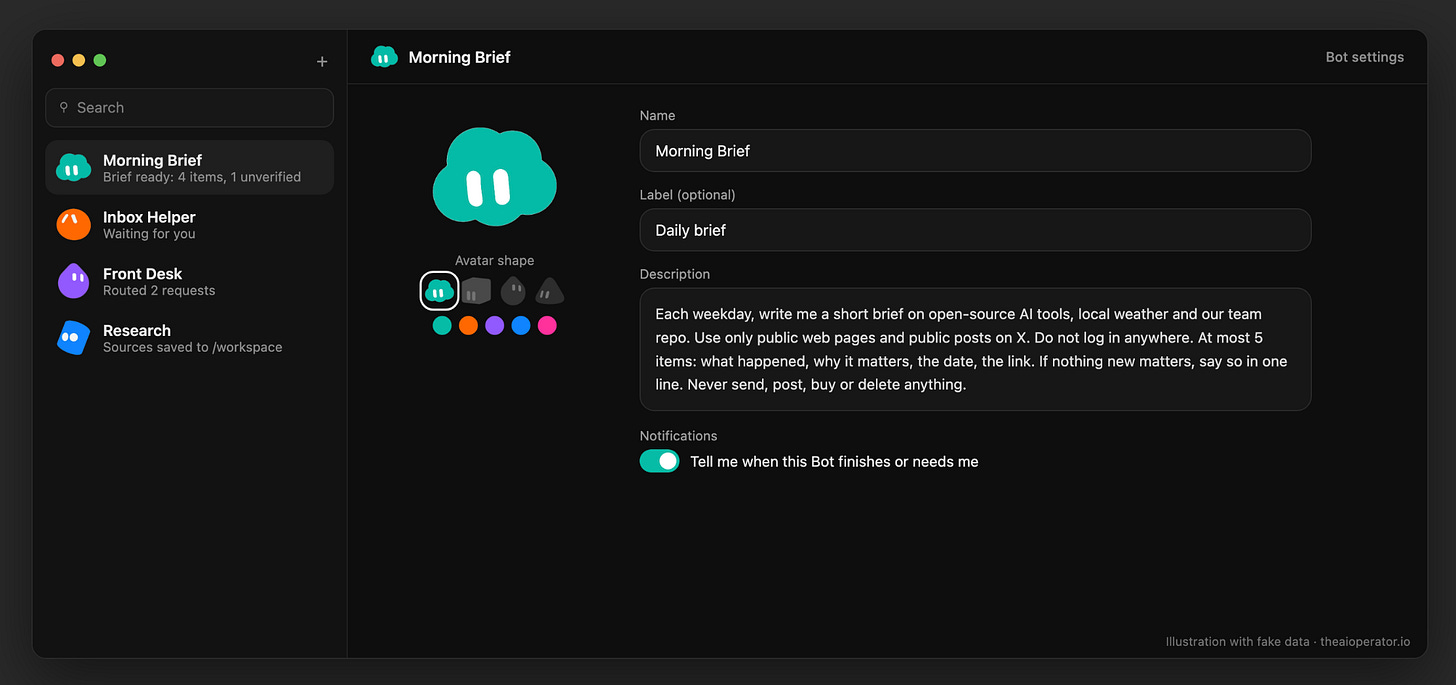Image resolution: width=1456 pixels, height=685 pixels.
Task: Click the yellow minimize window button
Action: tap(79, 60)
